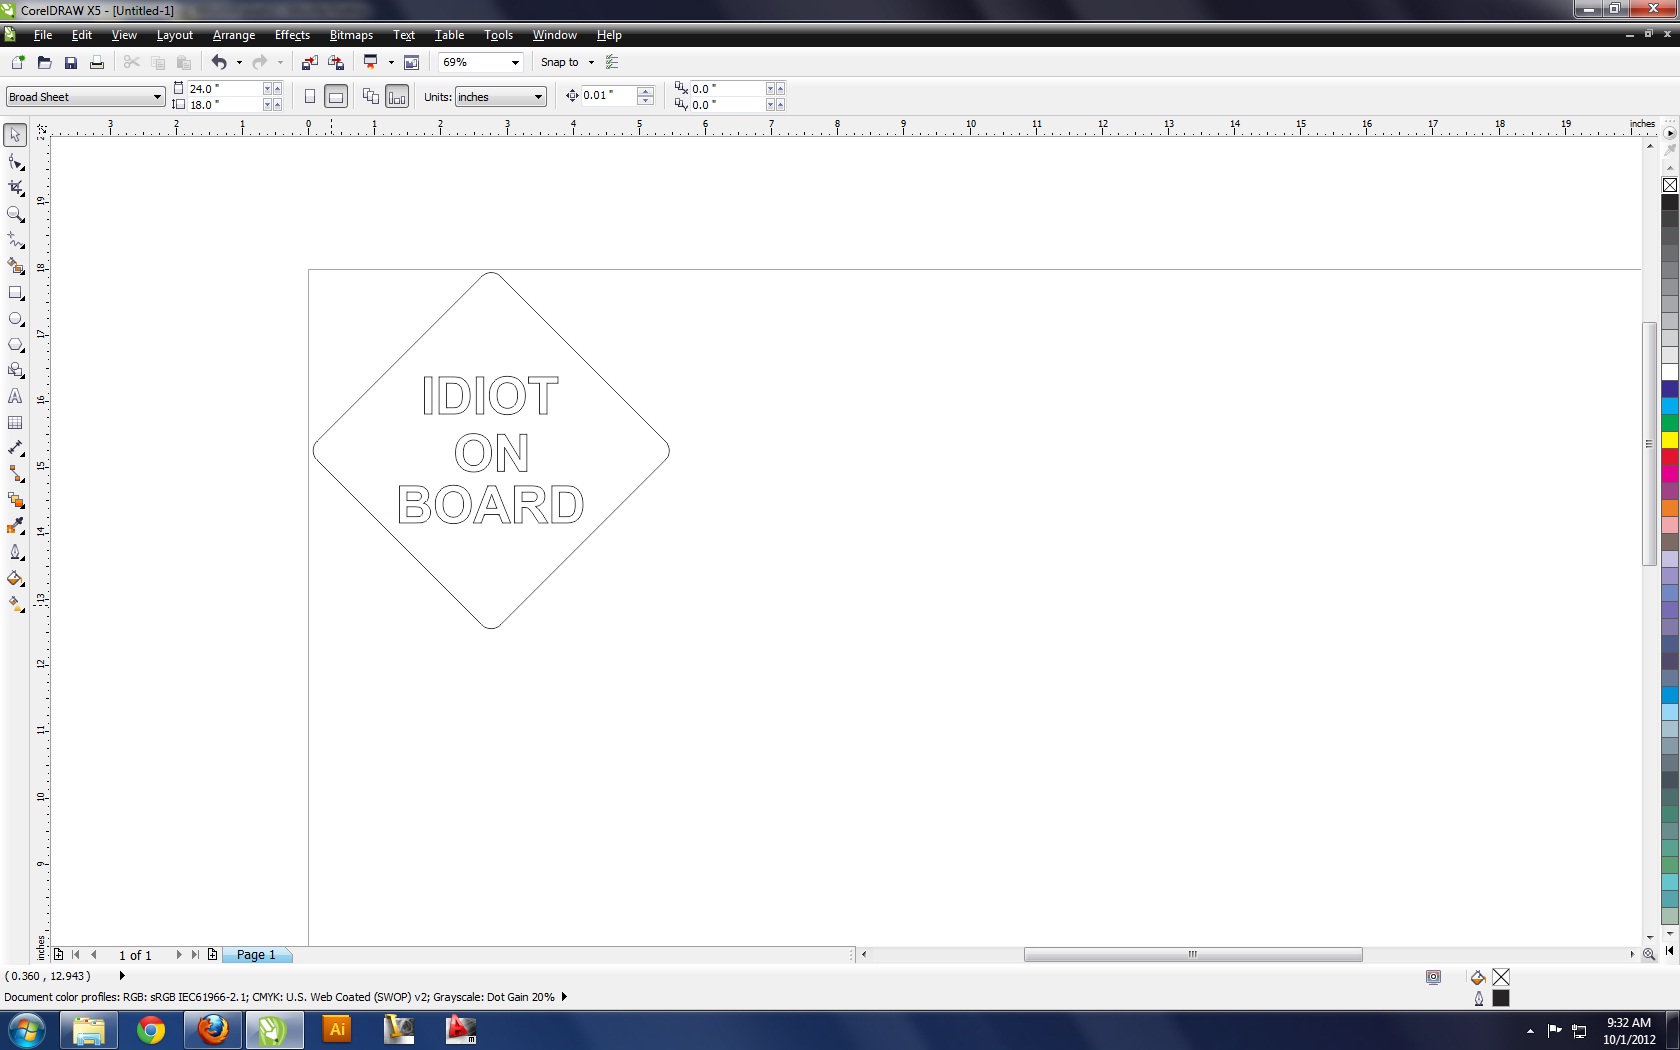
Task: Expand the color palette flyout arrow at bottom
Action: (1670, 951)
